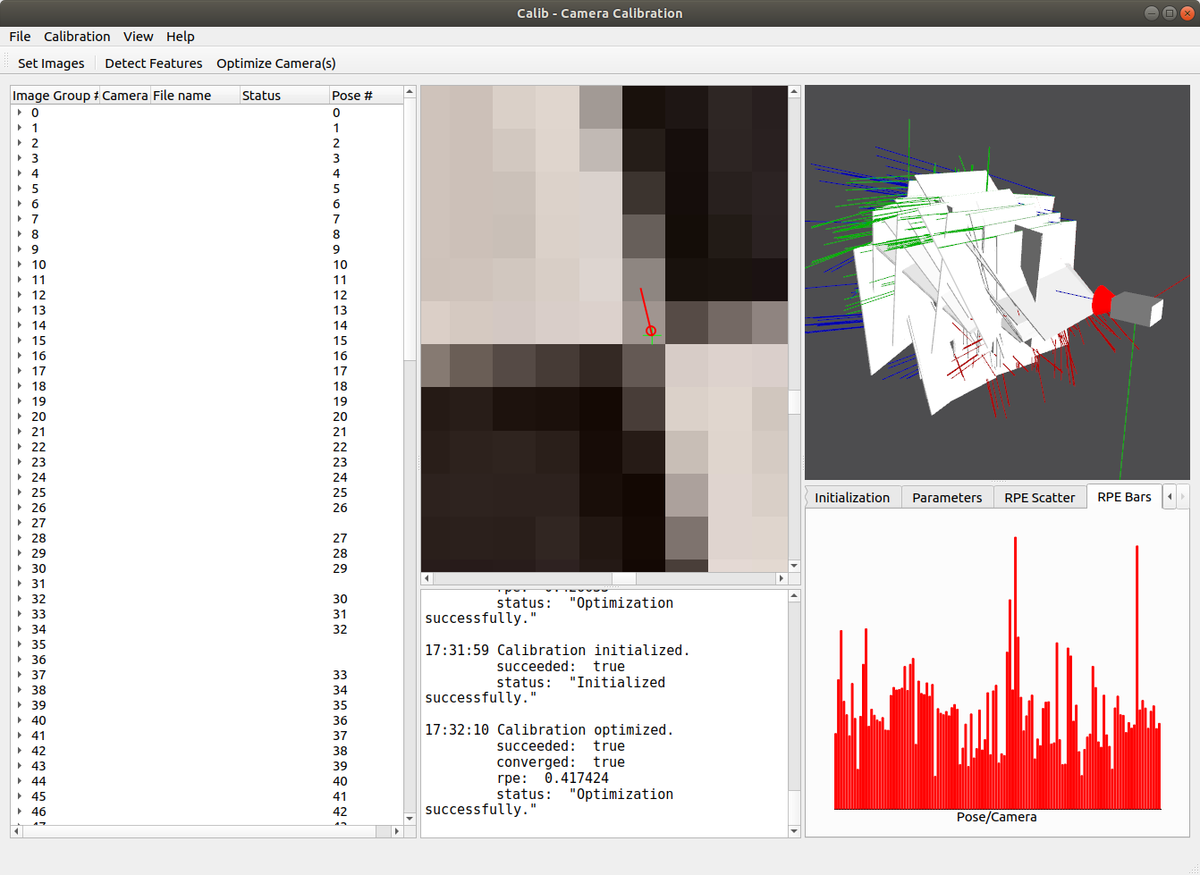
Task: Expand image group 46 in the list
Action: coord(19,812)
